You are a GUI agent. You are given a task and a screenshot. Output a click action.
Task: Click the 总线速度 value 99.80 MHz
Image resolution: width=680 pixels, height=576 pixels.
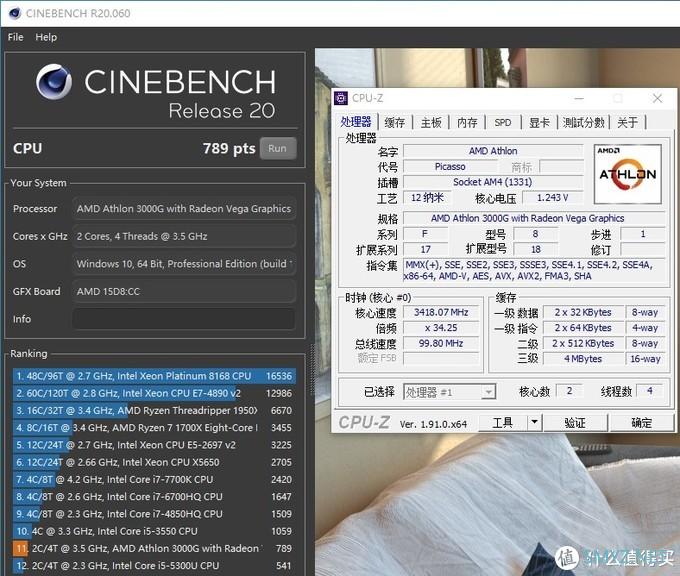(441, 343)
